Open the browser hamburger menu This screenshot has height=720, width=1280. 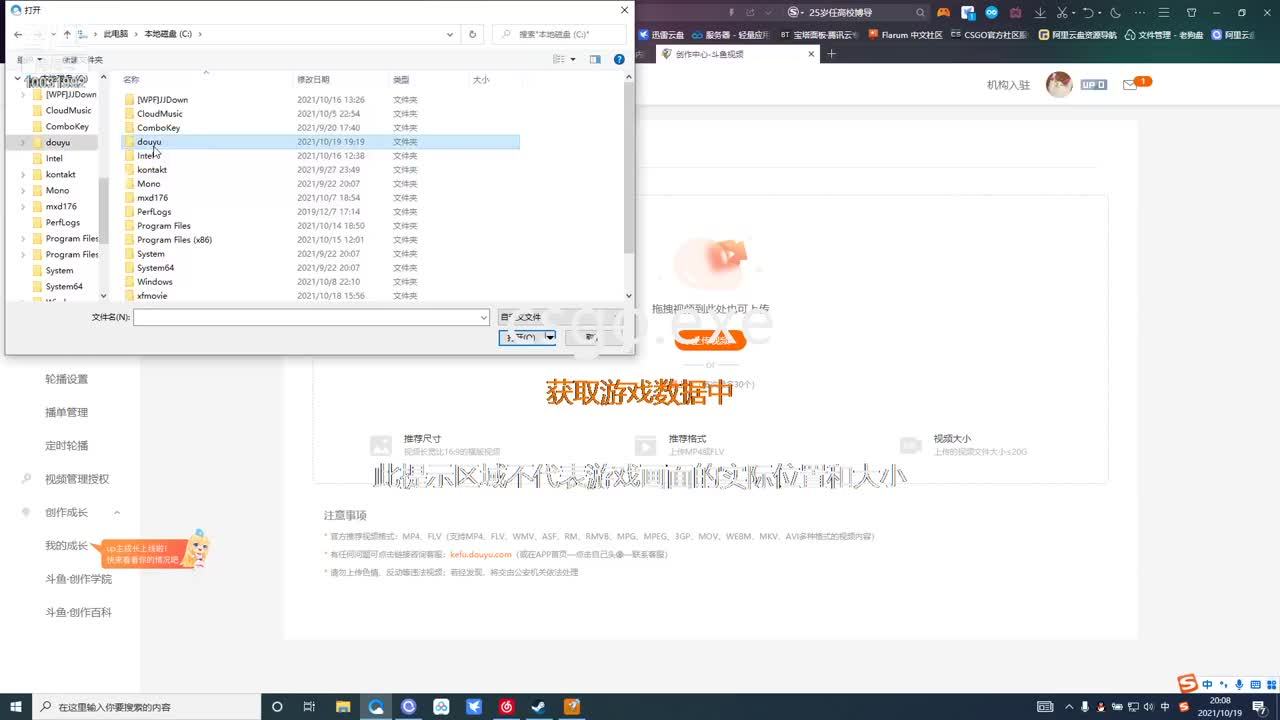point(1163,13)
